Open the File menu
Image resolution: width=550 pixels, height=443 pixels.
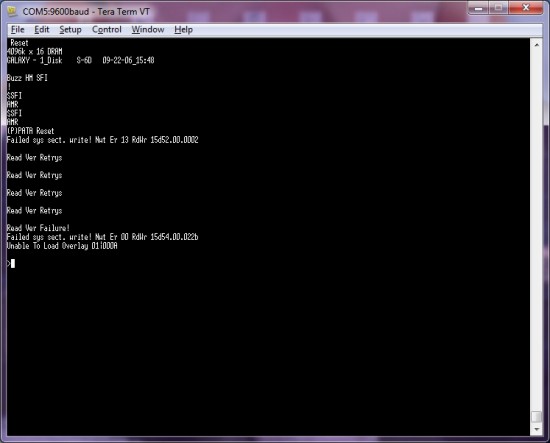(x=18, y=29)
